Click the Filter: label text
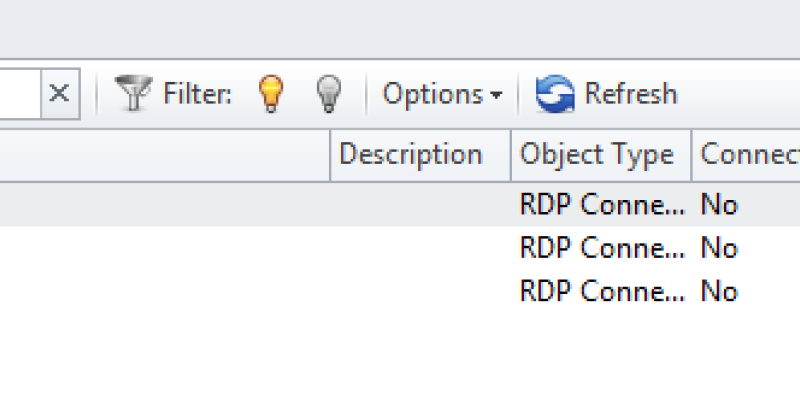Screen dimensions: 800x400 [x=197, y=94]
